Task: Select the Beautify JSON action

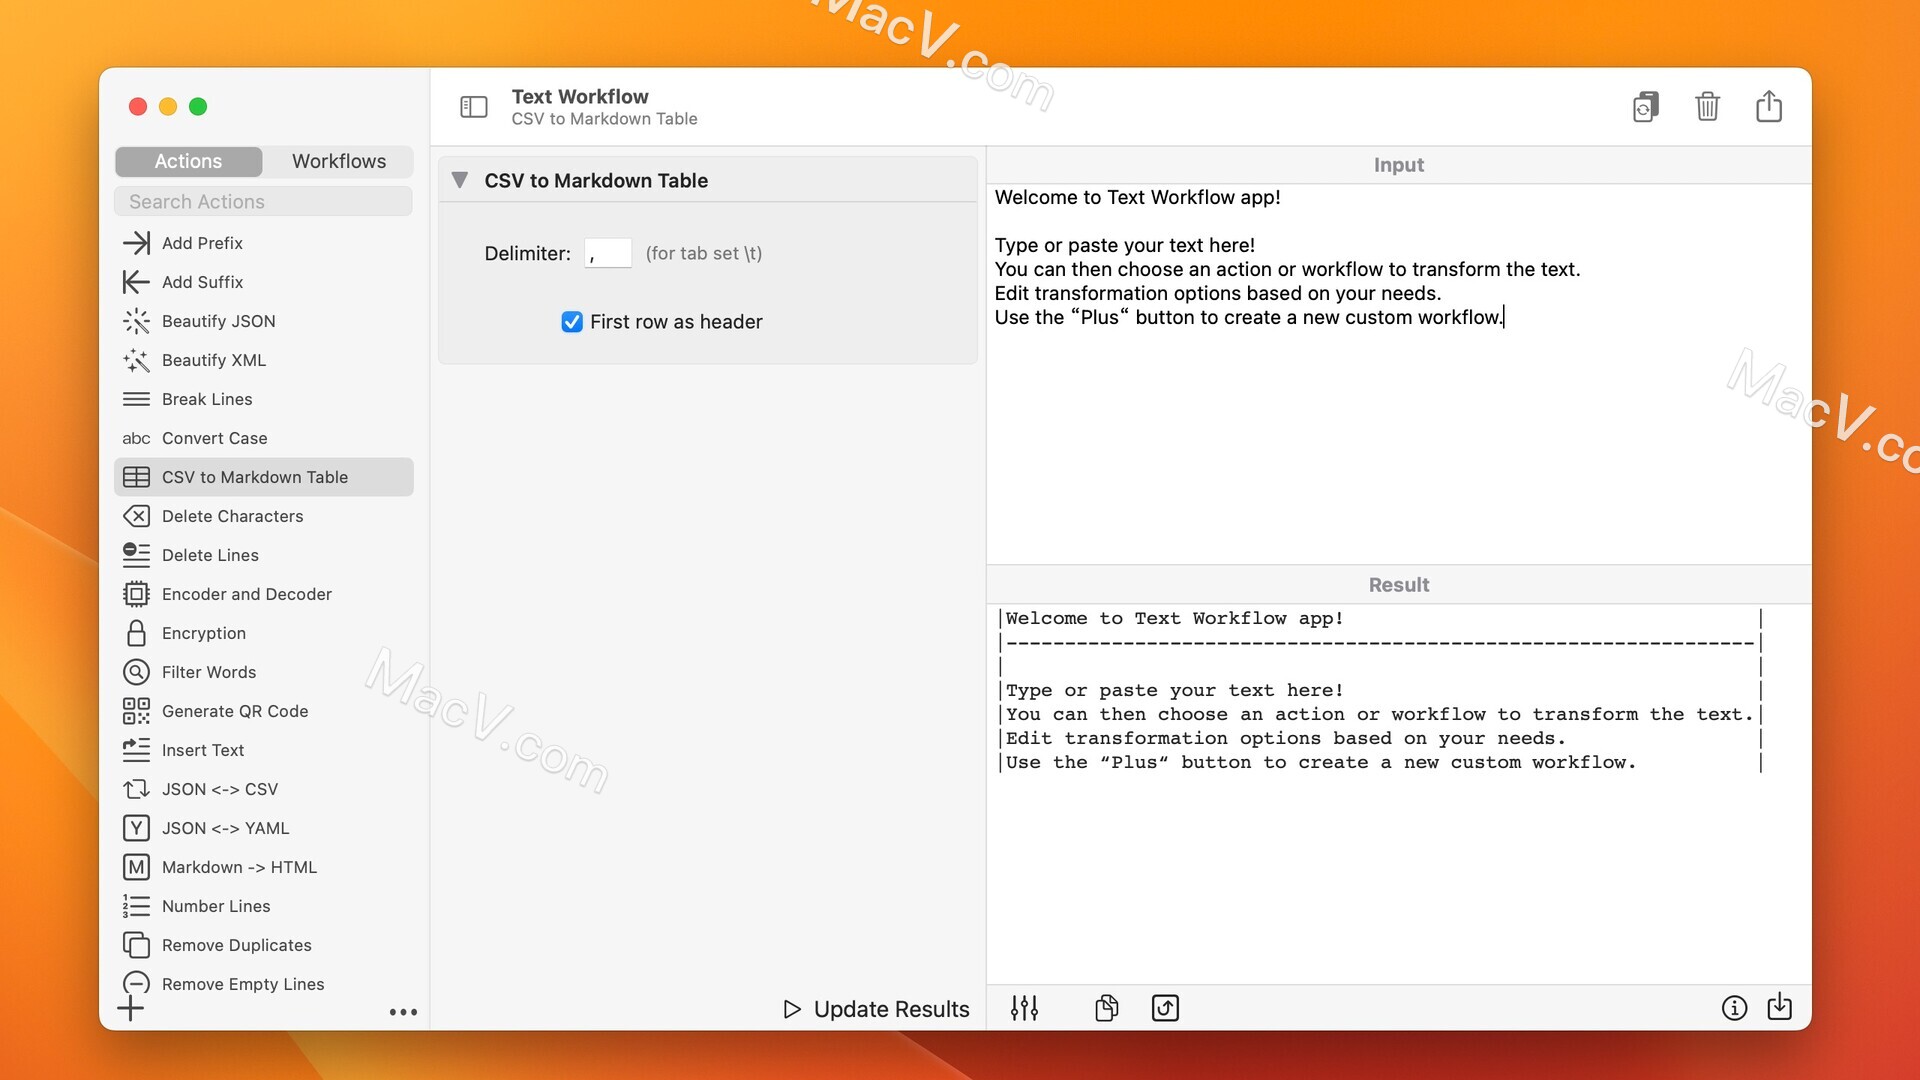Action: click(x=218, y=321)
